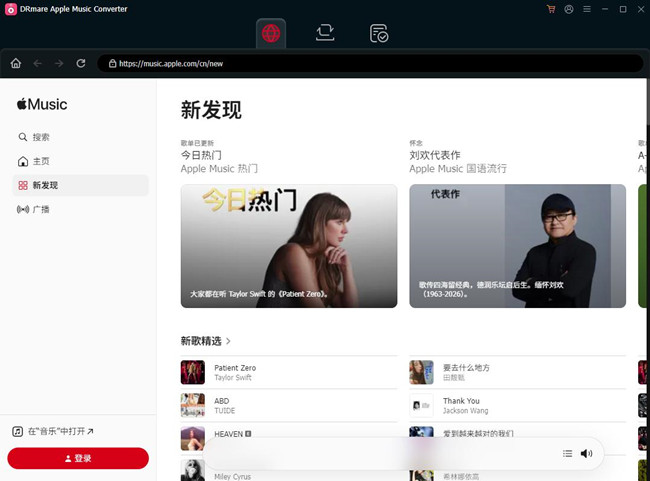Click the Apple Music logo
The image size is (650, 481).
[x=42, y=104]
